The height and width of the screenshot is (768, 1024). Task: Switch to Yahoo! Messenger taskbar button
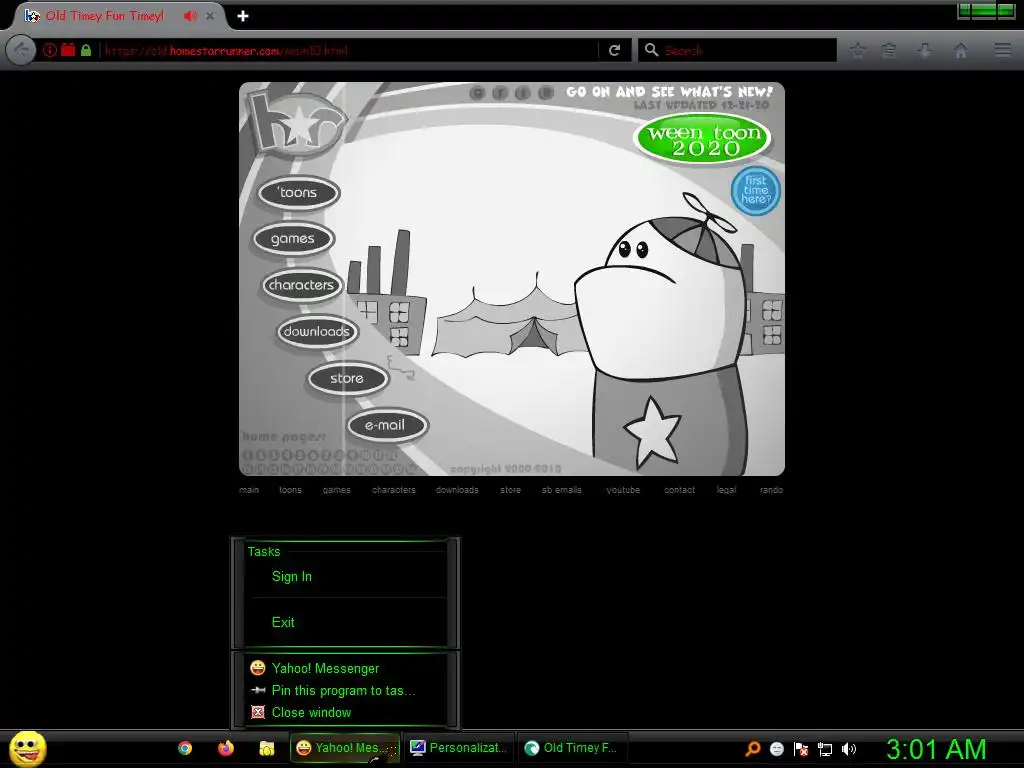point(345,748)
